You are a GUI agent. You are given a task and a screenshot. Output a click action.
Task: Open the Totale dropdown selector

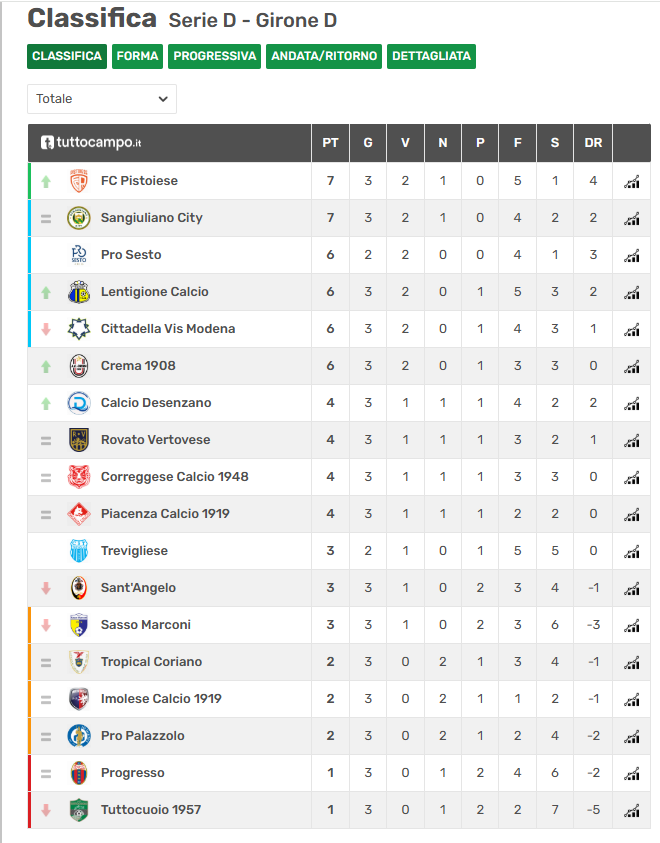tap(102, 99)
